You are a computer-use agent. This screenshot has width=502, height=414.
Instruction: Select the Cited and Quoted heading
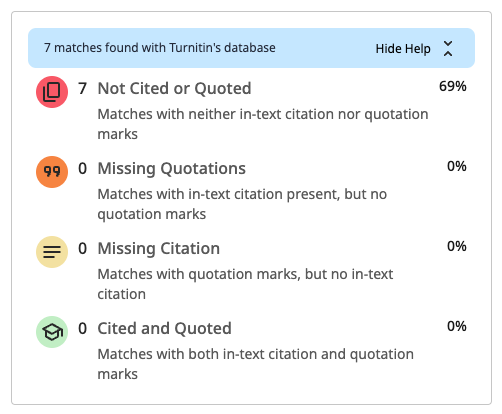point(164,329)
